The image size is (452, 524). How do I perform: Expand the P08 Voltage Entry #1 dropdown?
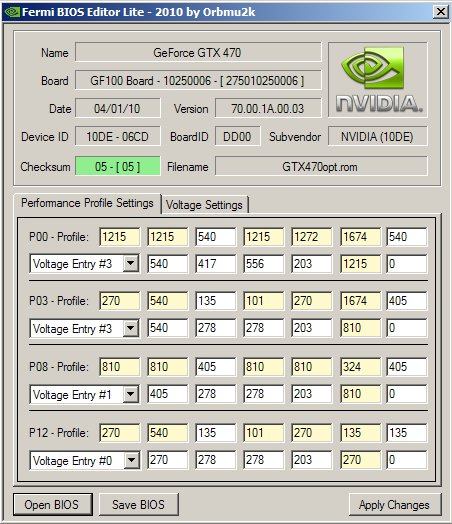(x=131, y=395)
